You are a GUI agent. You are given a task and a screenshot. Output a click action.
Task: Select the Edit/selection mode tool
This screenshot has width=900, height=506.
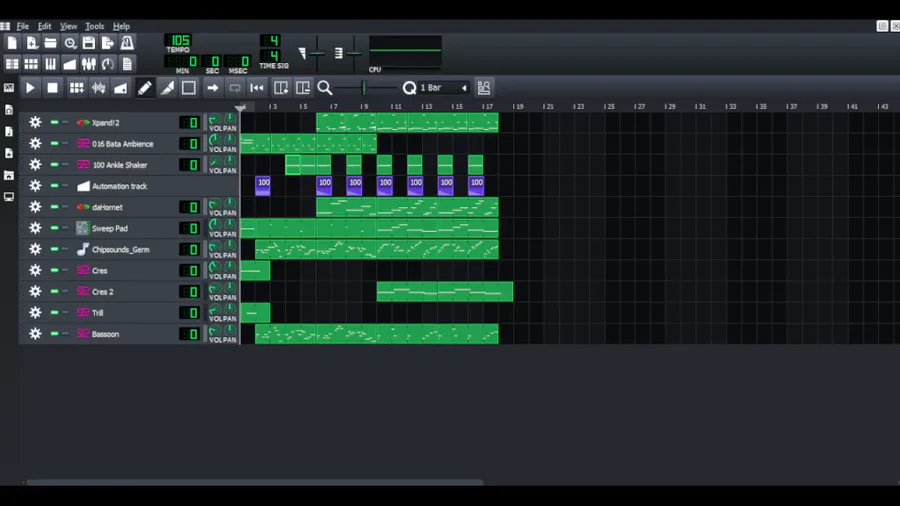(x=189, y=88)
